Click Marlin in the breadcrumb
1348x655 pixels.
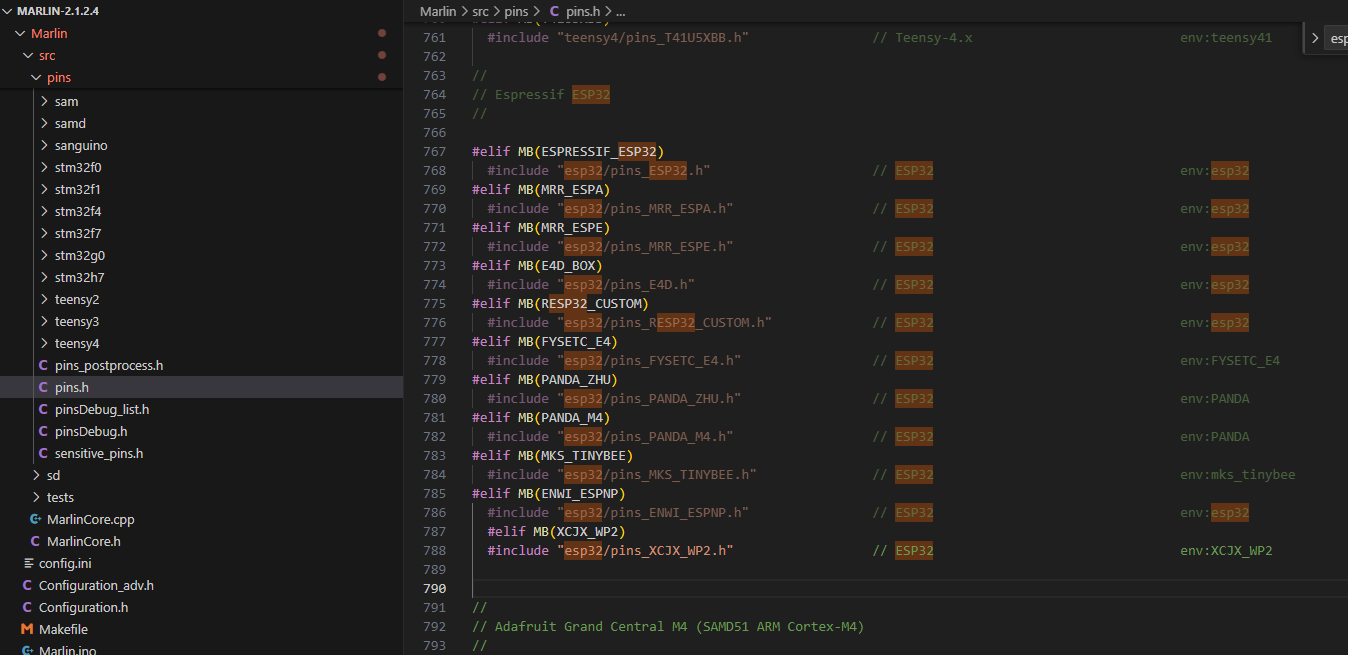438,11
